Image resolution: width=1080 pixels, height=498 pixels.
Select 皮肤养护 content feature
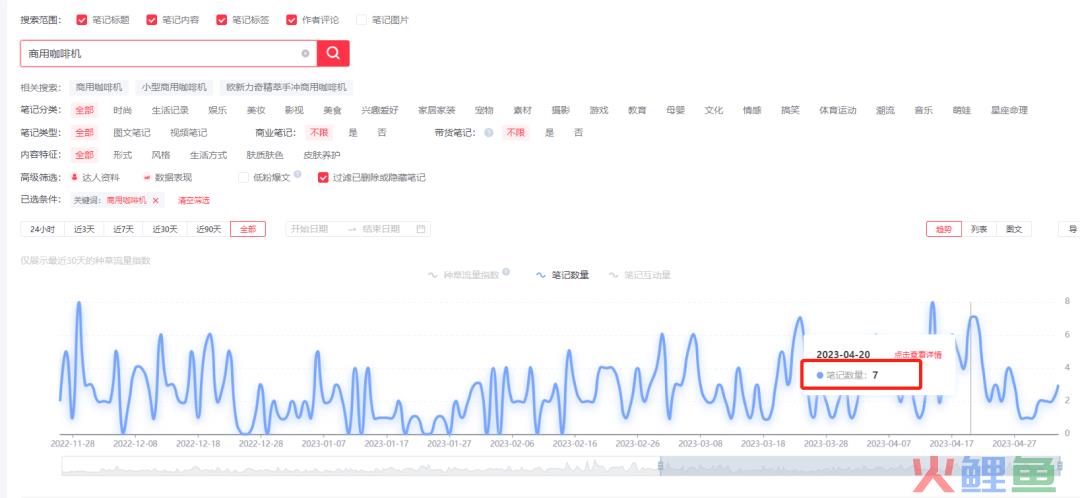[x=322, y=155]
